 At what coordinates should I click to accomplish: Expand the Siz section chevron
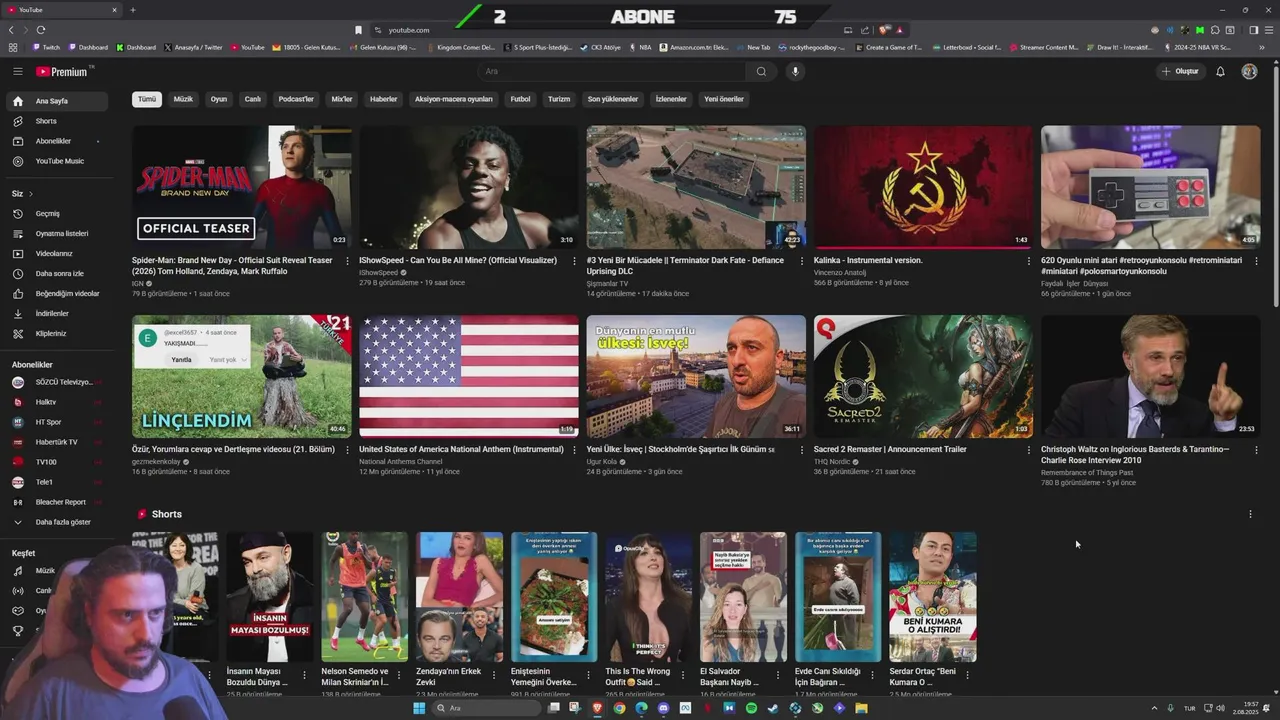coord(31,193)
